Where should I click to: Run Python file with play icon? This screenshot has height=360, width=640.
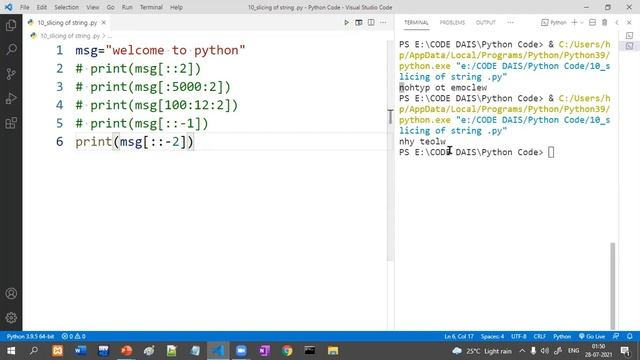(x=346, y=22)
